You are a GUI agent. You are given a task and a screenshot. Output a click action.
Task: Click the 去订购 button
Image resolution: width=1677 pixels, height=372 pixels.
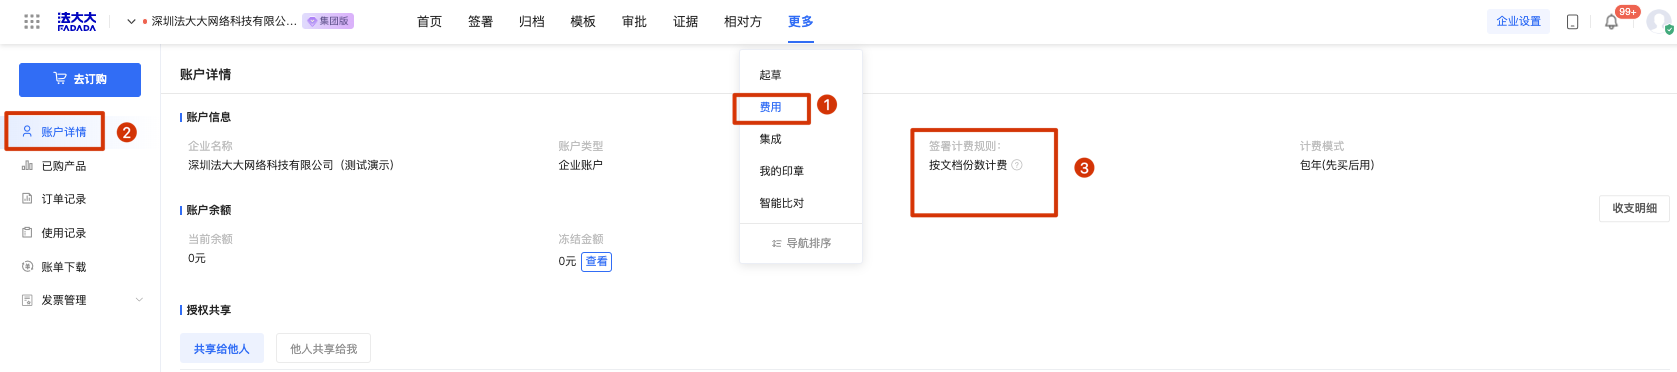click(x=80, y=79)
